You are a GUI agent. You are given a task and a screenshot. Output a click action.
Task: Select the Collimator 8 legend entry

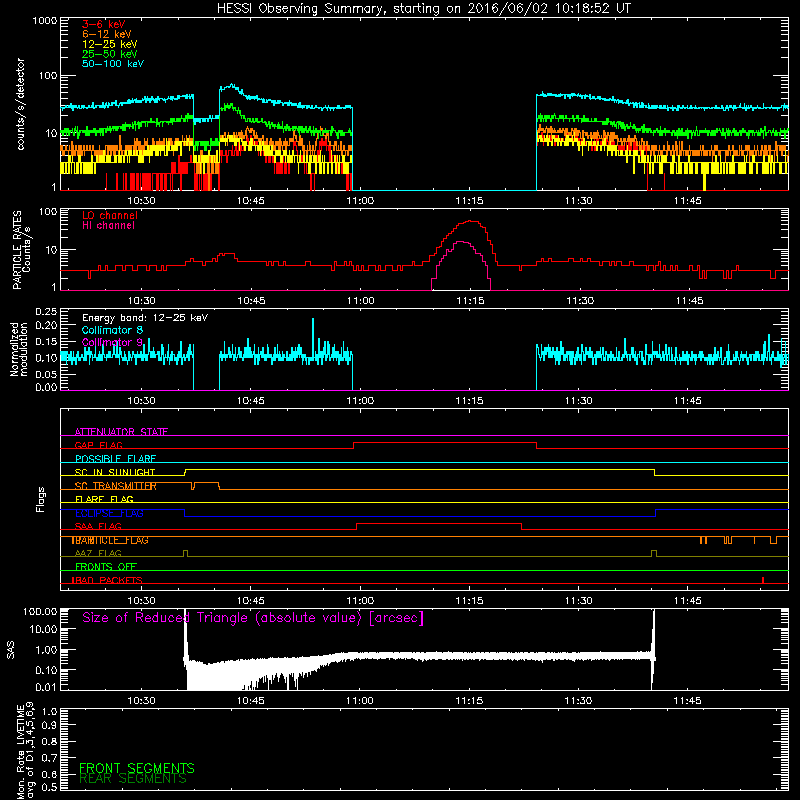(x=112, y=330)
